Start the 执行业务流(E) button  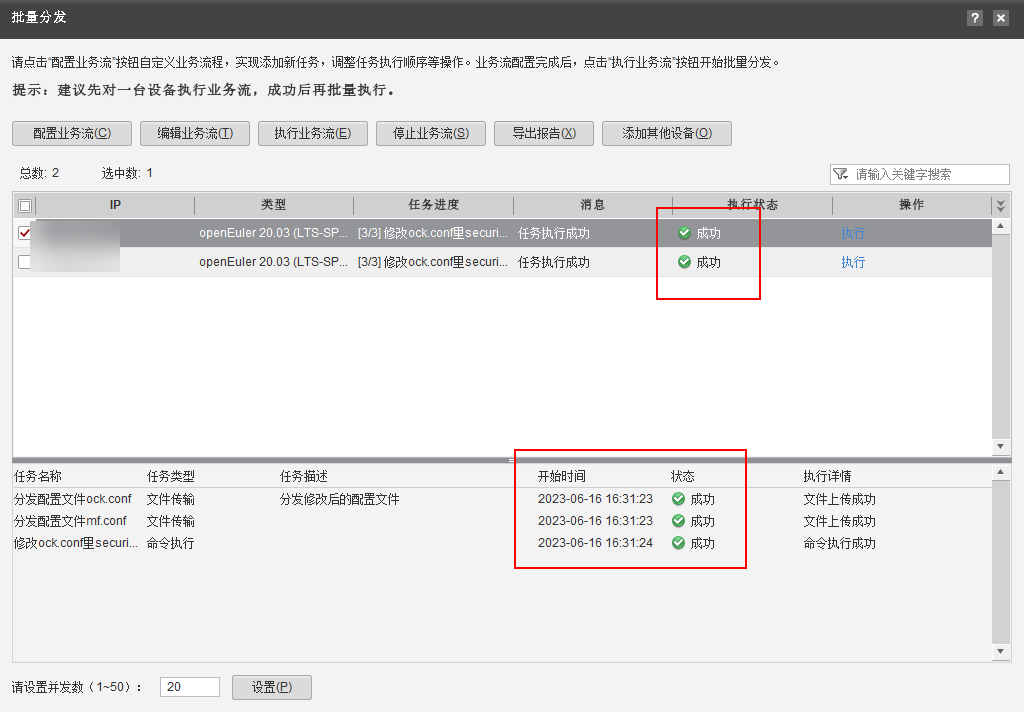pos(313,133)
